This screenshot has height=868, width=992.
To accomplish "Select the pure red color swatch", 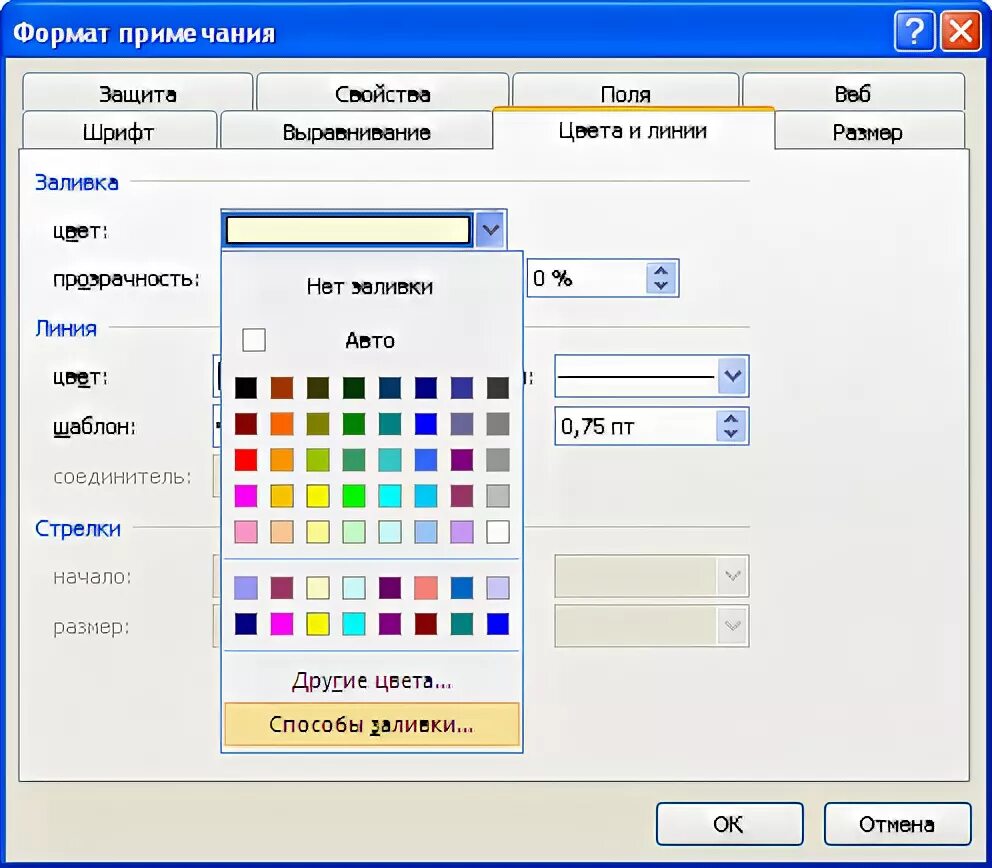I will (x=246, y=460).
